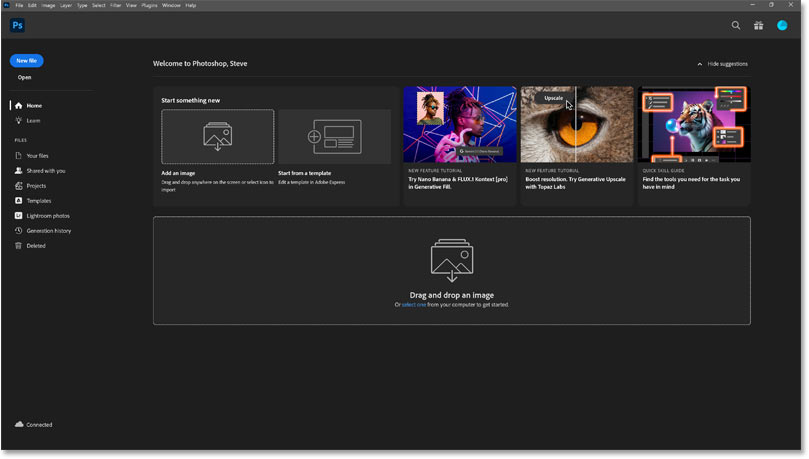The width and height of the screenshot is (809, 459).
Task: Click the 'select one' link
Action: point(414,305)
